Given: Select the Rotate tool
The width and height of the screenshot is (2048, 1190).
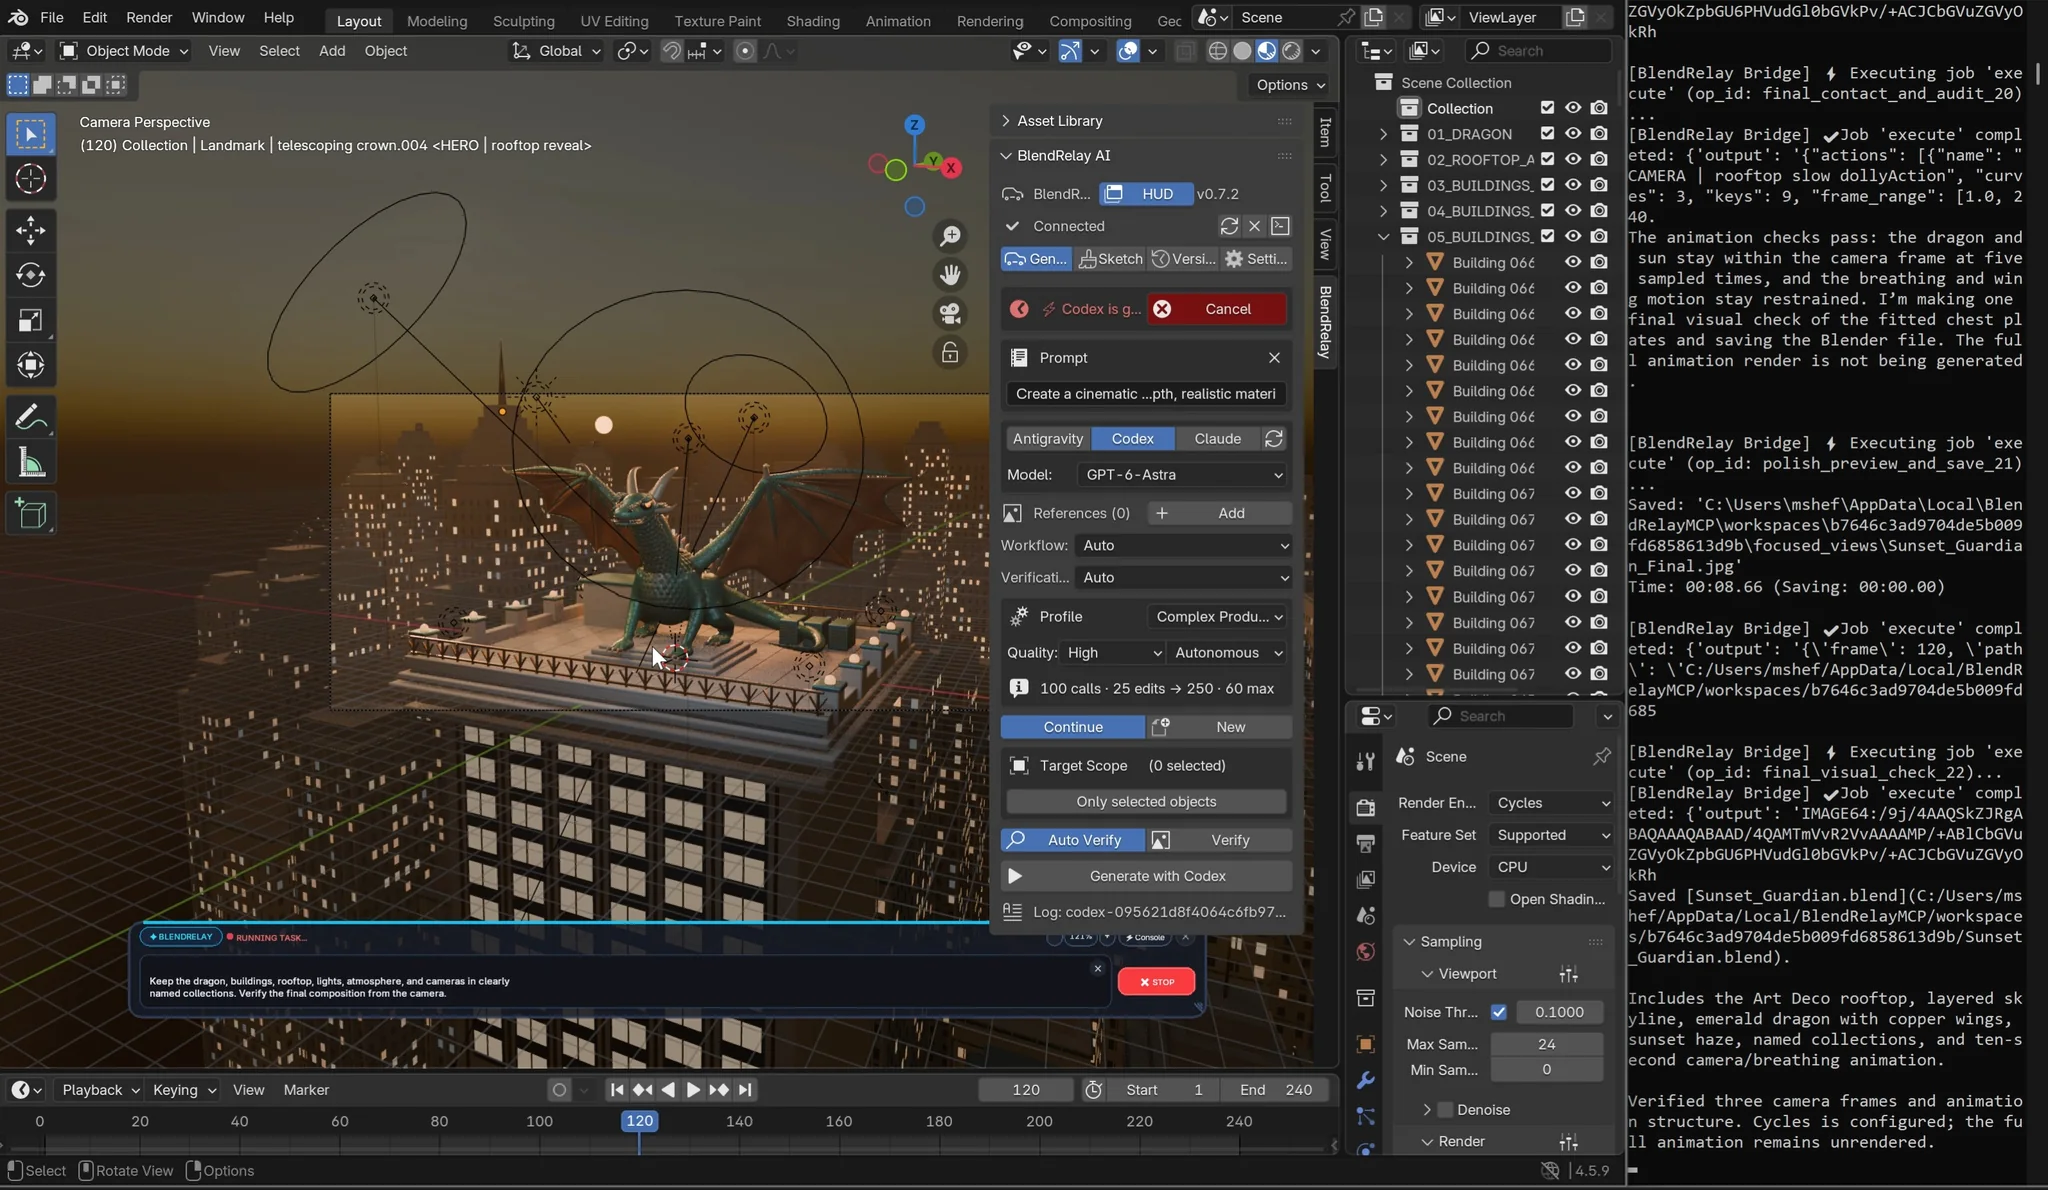Looking at the screenshot, I should coord(31,275).
